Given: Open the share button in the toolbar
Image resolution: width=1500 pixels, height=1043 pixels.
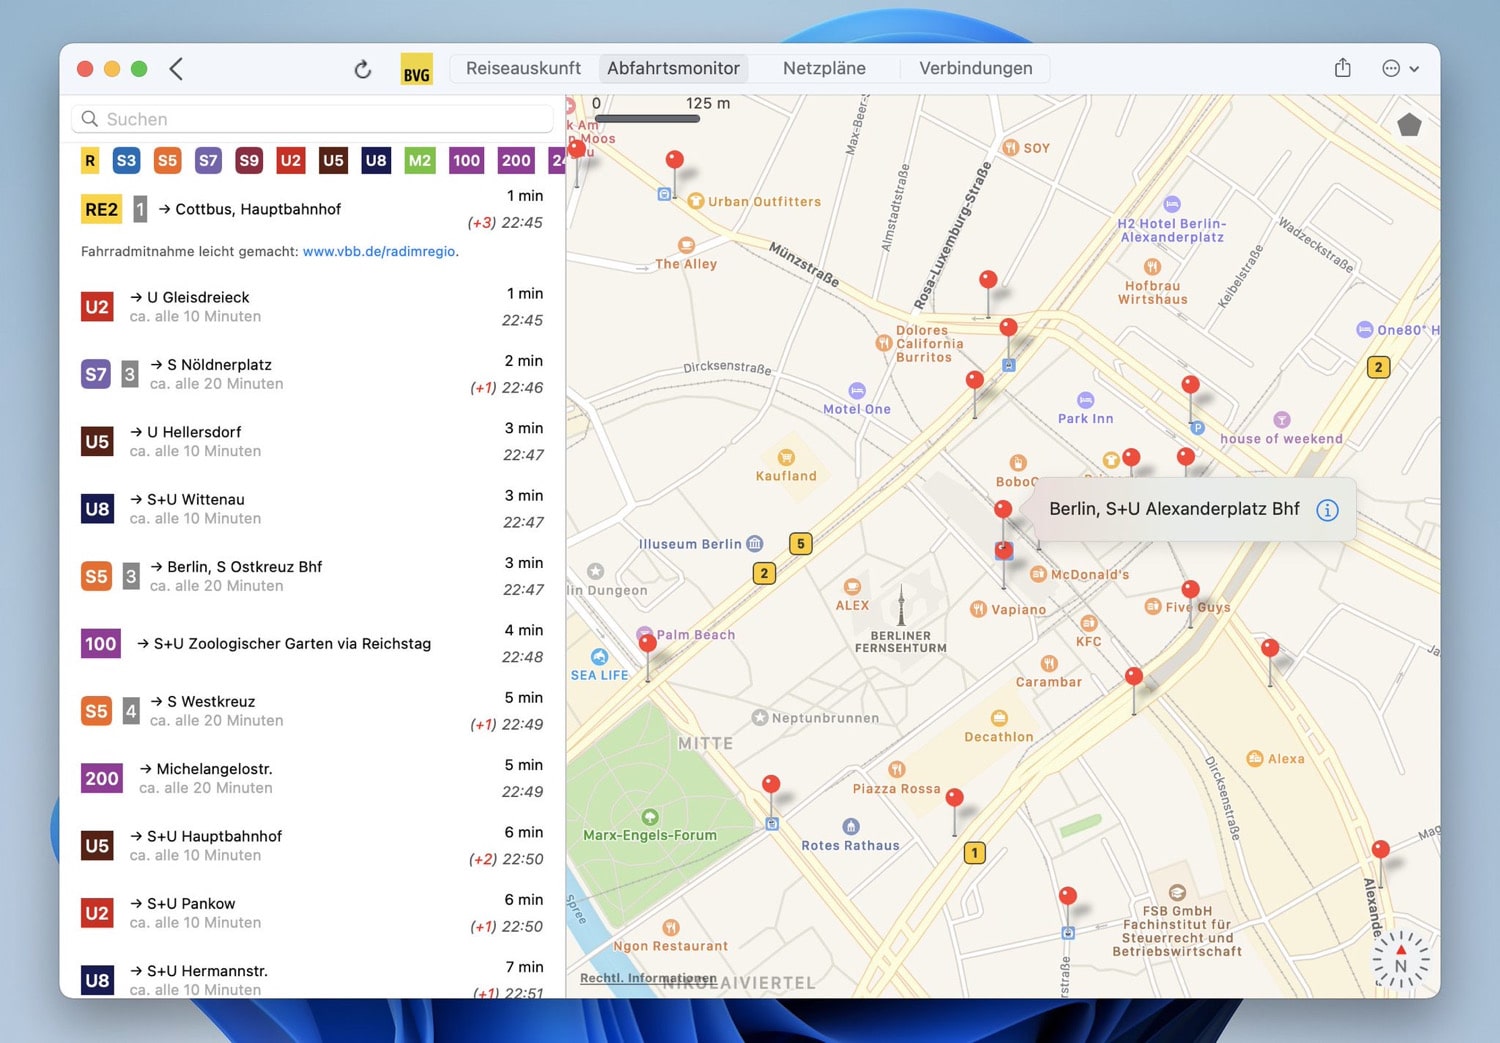Looking at the screenshot, I should pyautogui.click(x=1342, y=68).
